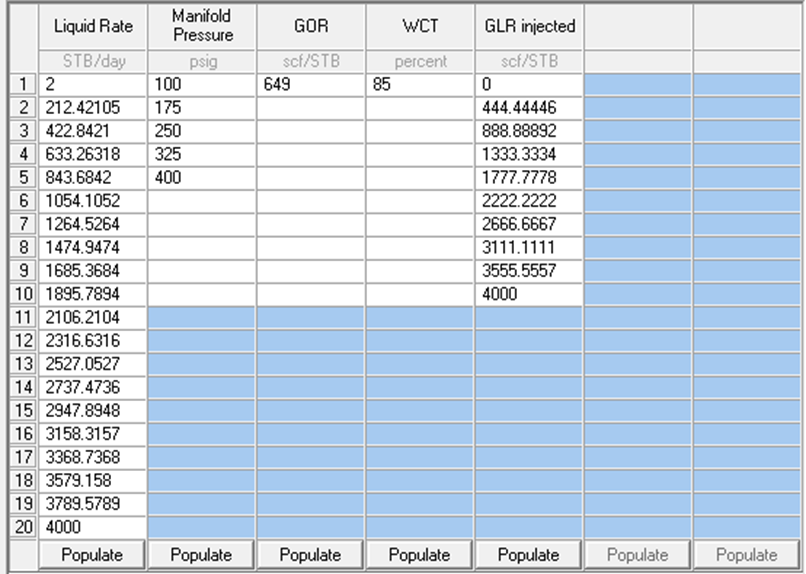Viewport: 806px width, 574px height.
Task: Click Populate button under Liquid Rate column
Action: click(x=93, y=554)
